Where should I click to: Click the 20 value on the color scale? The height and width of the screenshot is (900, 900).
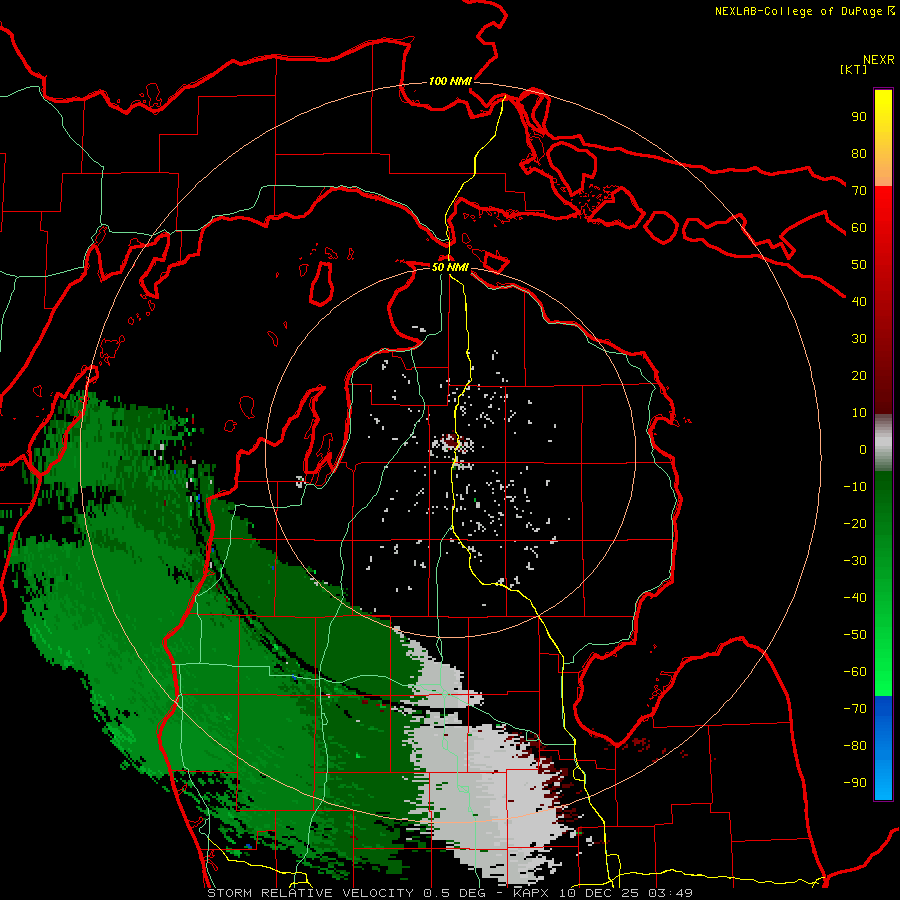pos(859,375)
